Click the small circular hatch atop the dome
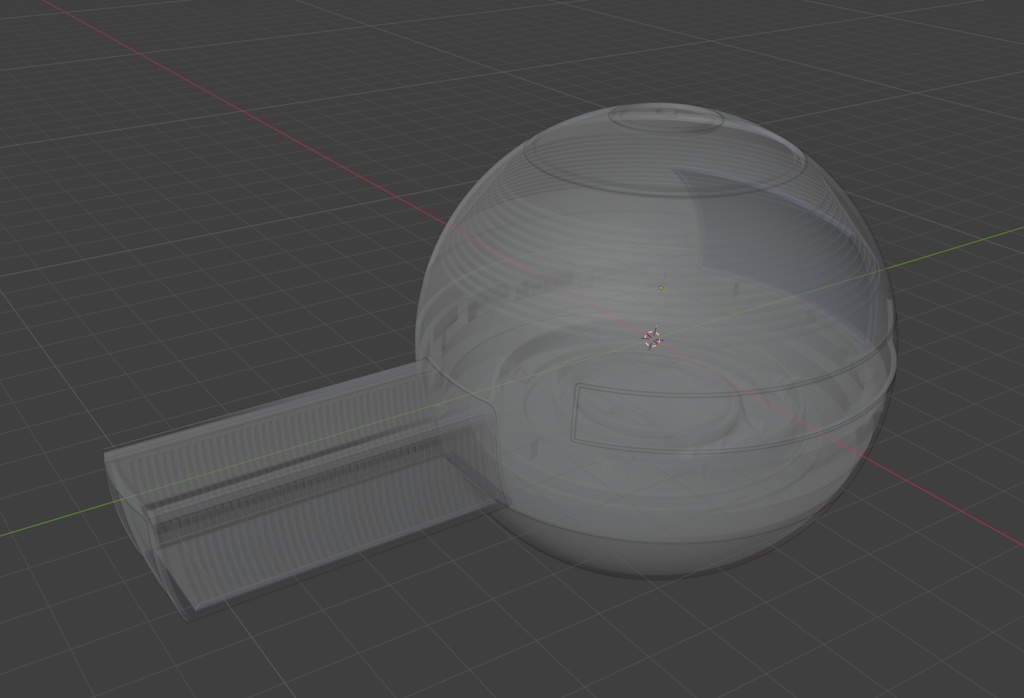Screen dimensions: 1024x698 coord(665,119)
